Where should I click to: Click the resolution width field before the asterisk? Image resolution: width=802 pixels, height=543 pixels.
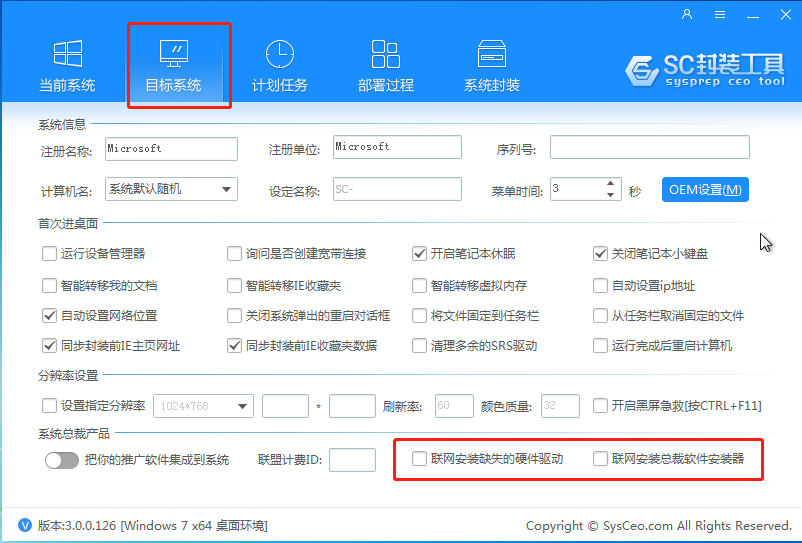[x=285, y=406]
